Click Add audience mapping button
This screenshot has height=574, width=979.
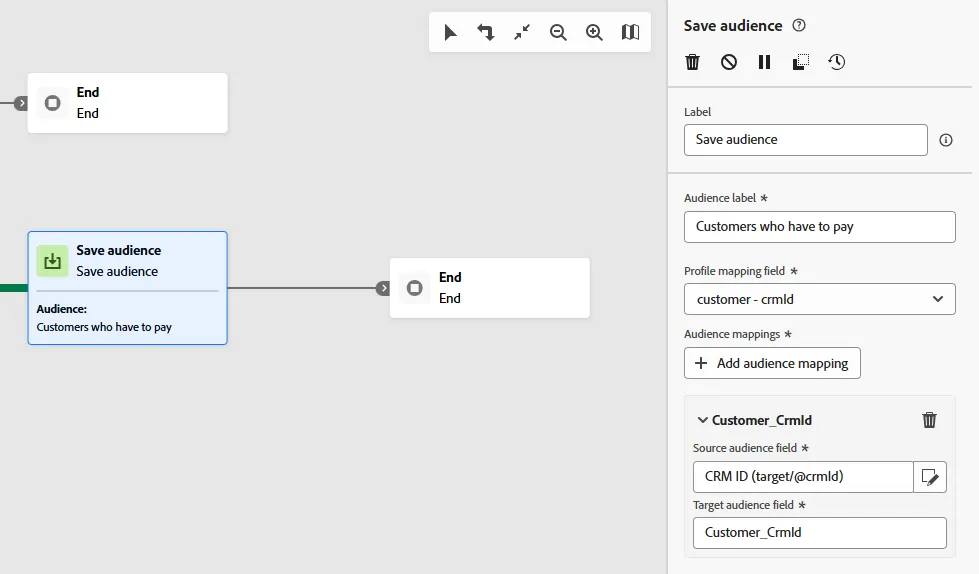[772, 363]
